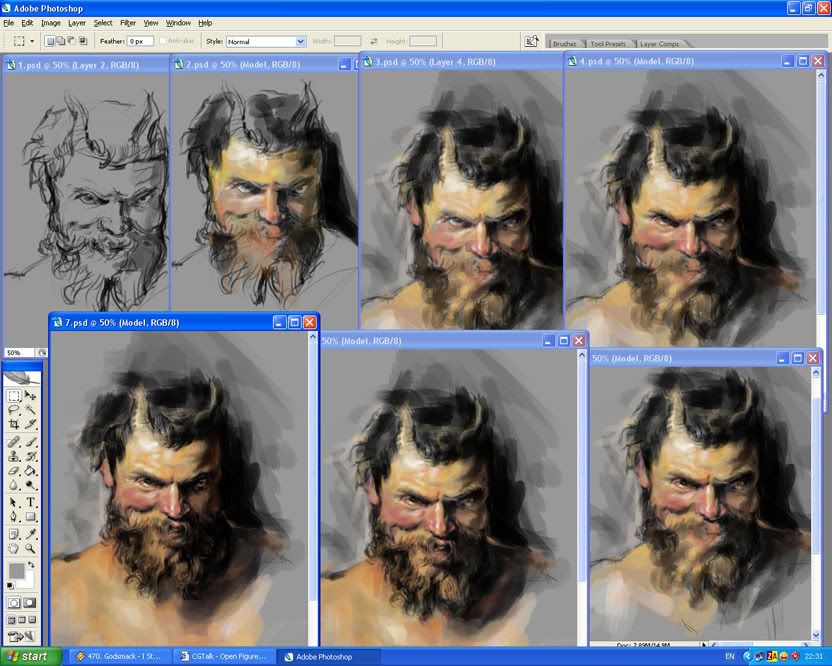Image resolution: width=832 pixels, height=666 pixels.
Task: Expand the tool preset picker arrow
Action: [33, 41]
